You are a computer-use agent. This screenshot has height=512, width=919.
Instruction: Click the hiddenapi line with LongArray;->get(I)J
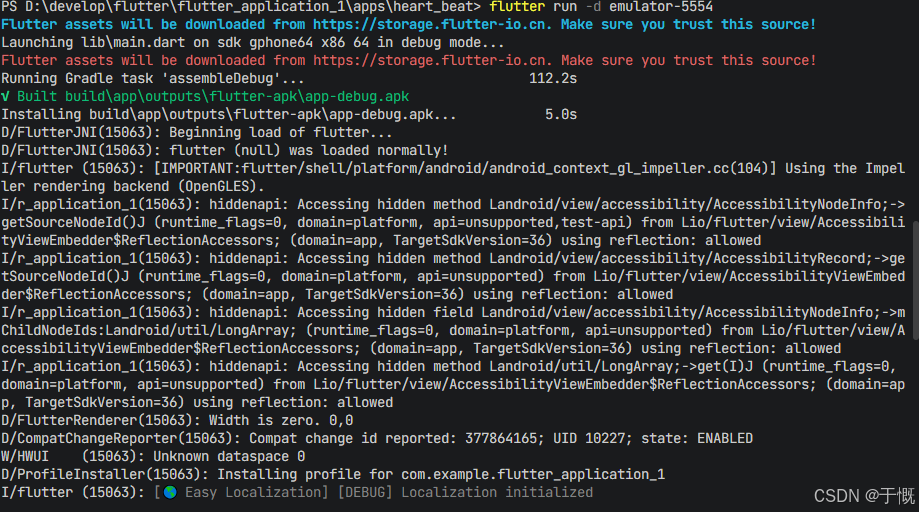(x=448, y=367)
